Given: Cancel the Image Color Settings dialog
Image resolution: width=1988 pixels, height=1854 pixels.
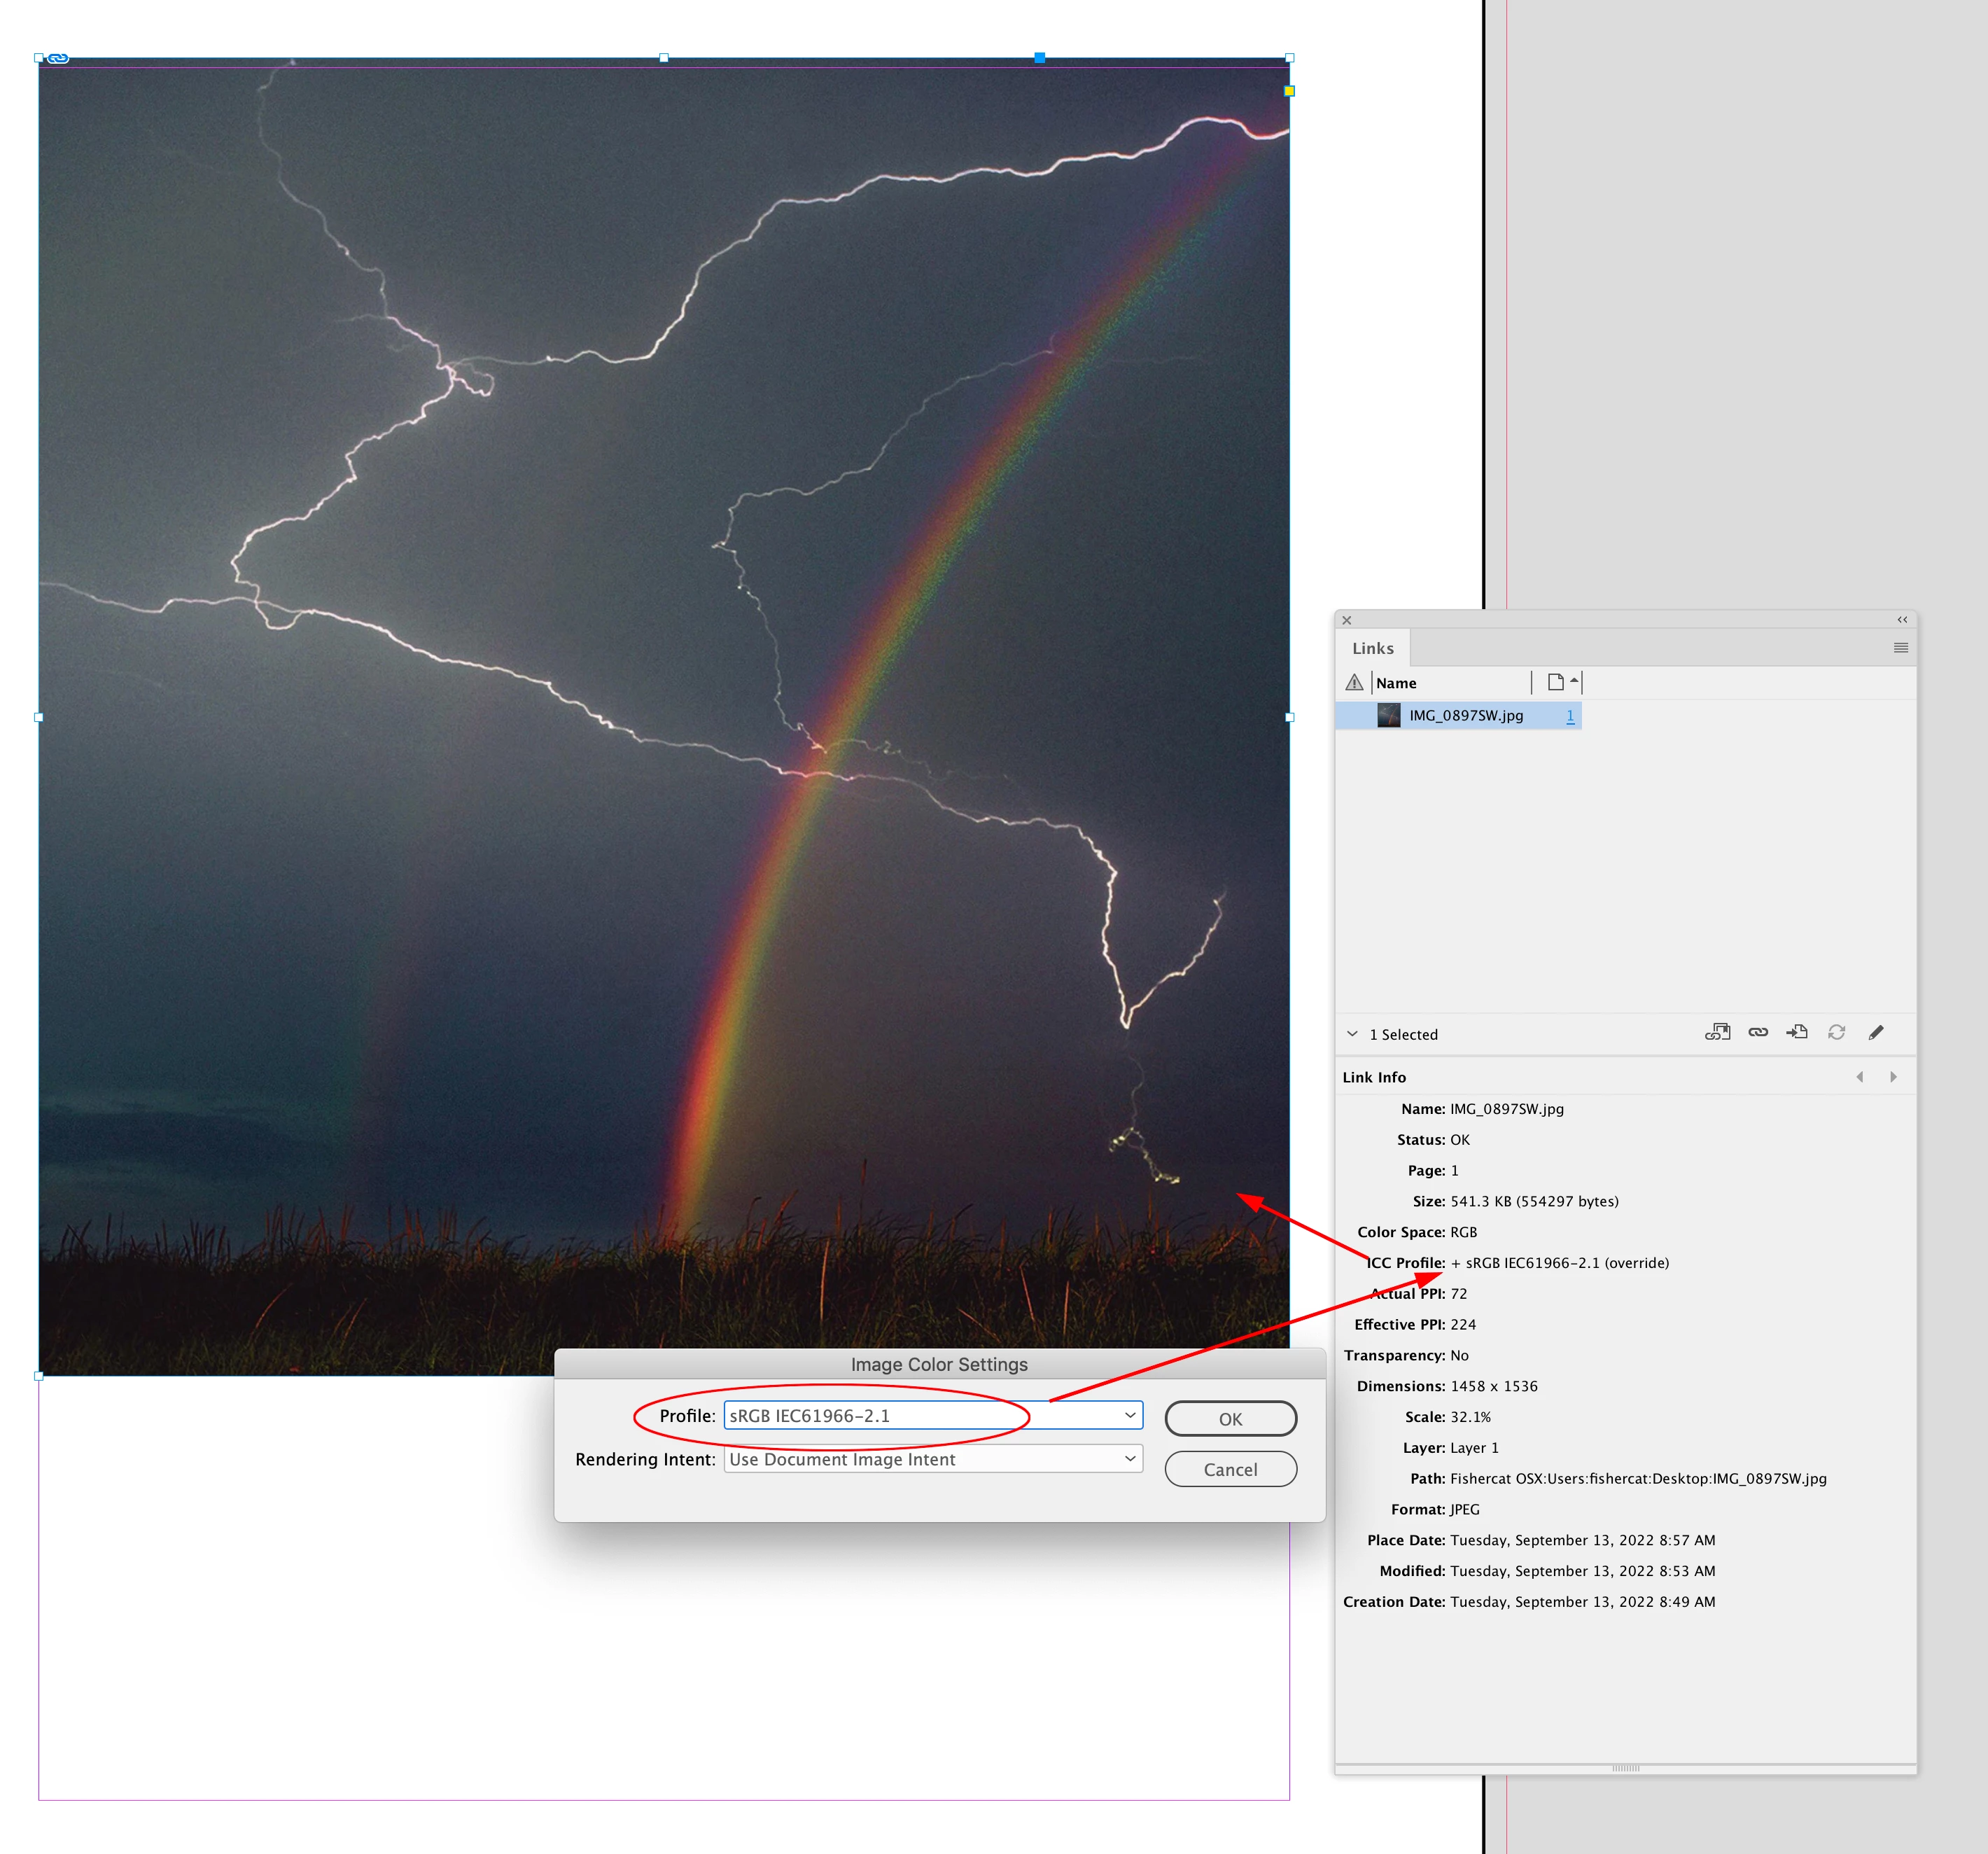Looking at the screenshot, I should pyautogui.click(x=1230, y=1469).
